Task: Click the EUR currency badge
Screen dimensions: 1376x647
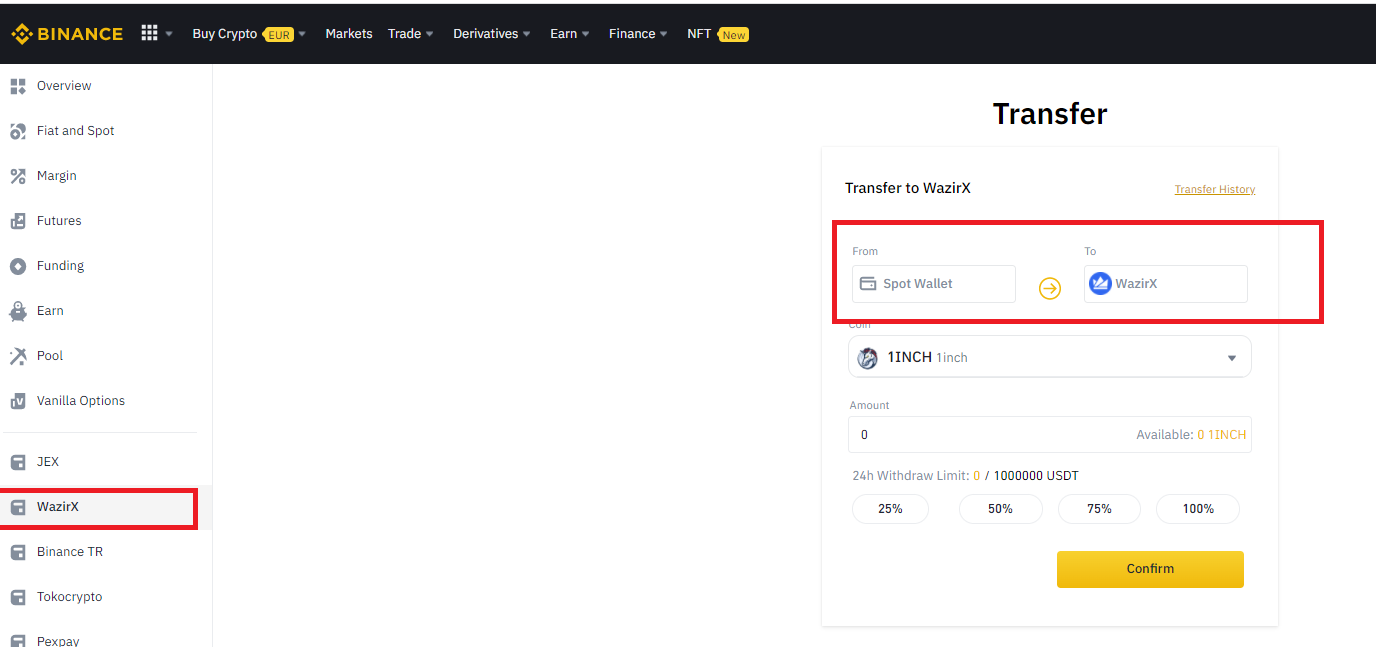Action: [279, 35]
